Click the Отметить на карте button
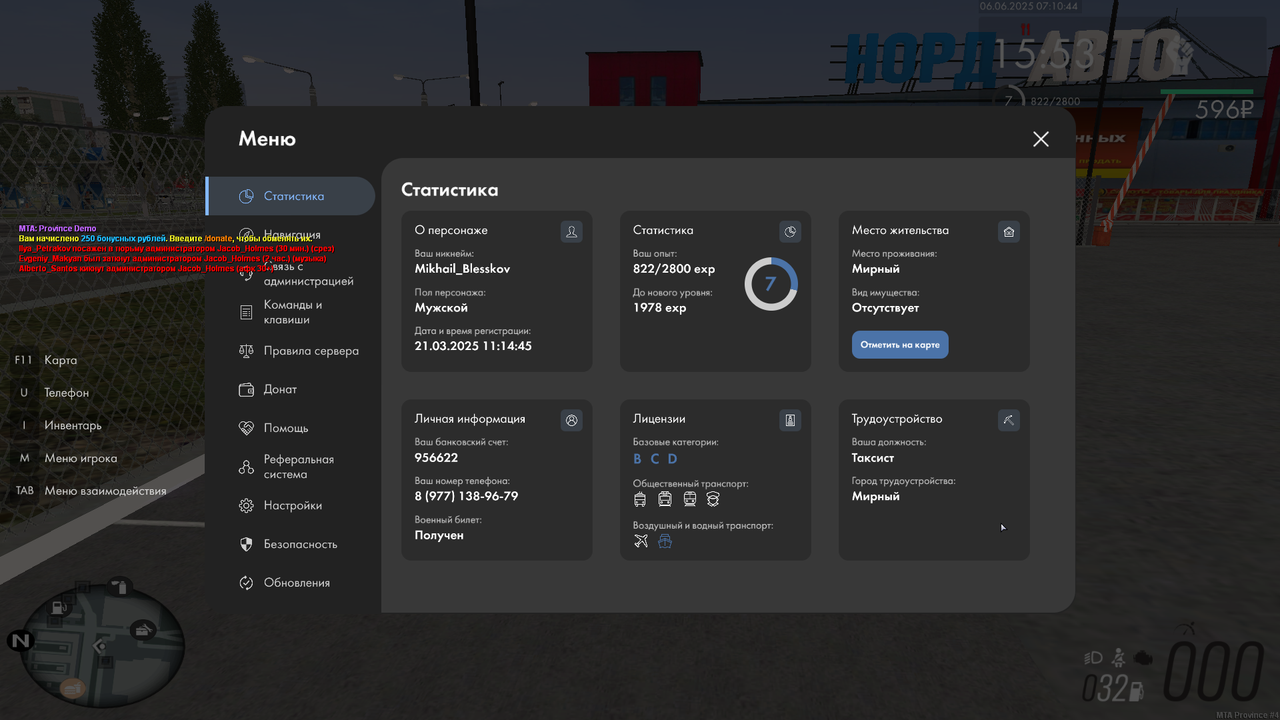The image size is (1280, 720). [x=900, y=345]
